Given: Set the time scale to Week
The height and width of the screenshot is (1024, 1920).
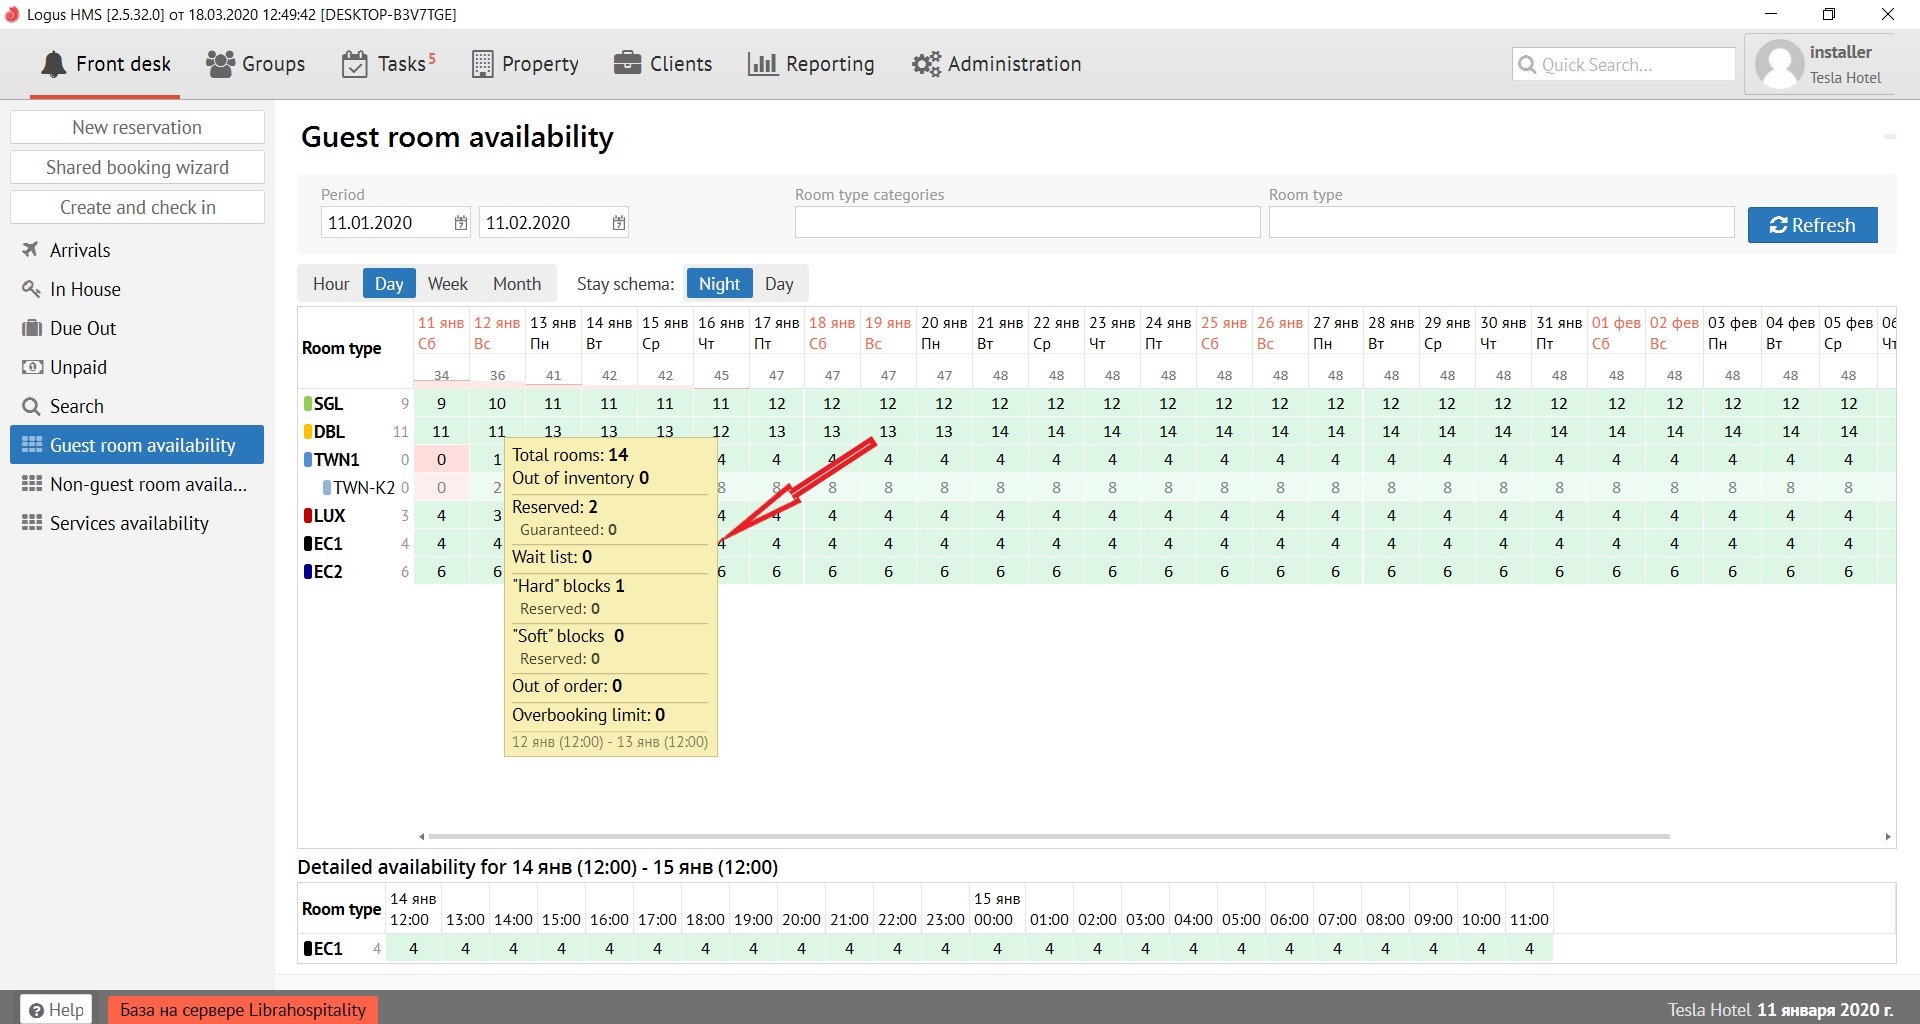Looking at the screenshot, I should [x=447, y=284].
